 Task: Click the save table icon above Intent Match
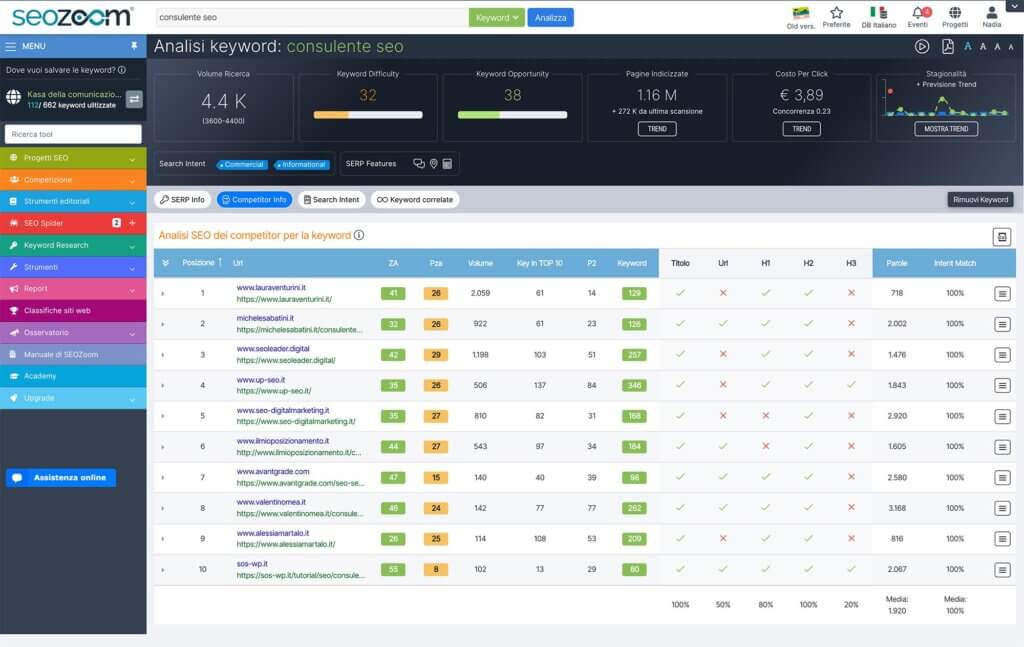(1001, 236)
